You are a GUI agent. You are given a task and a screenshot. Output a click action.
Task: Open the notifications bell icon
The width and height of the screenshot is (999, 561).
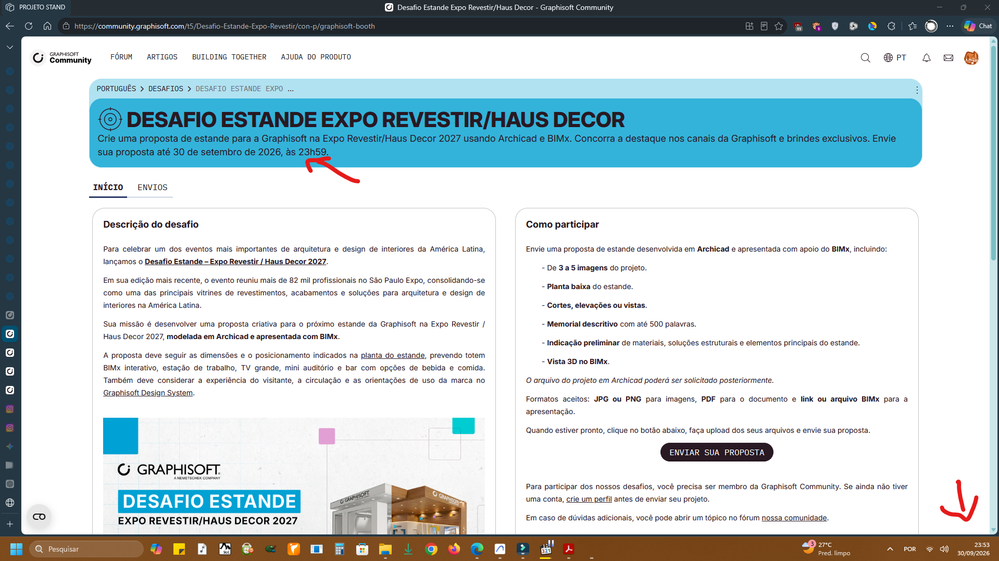pos(926,58)
